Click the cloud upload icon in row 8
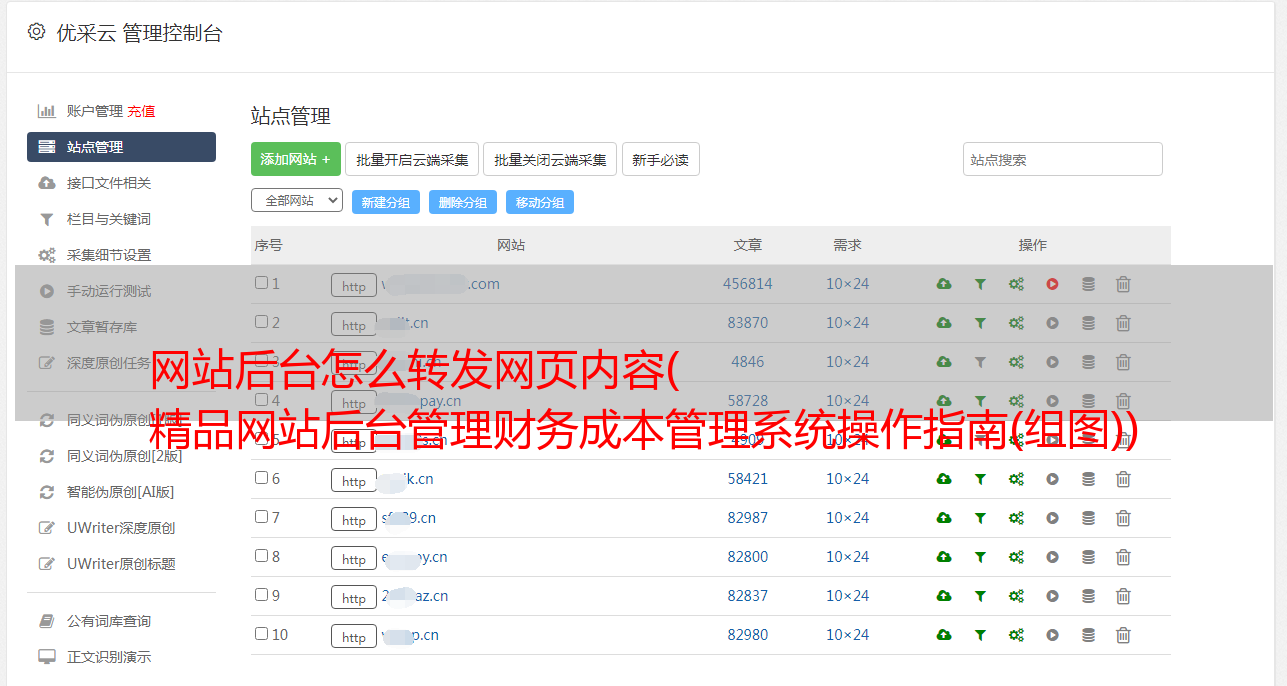Screen dimensions: 1287x686 944,557
